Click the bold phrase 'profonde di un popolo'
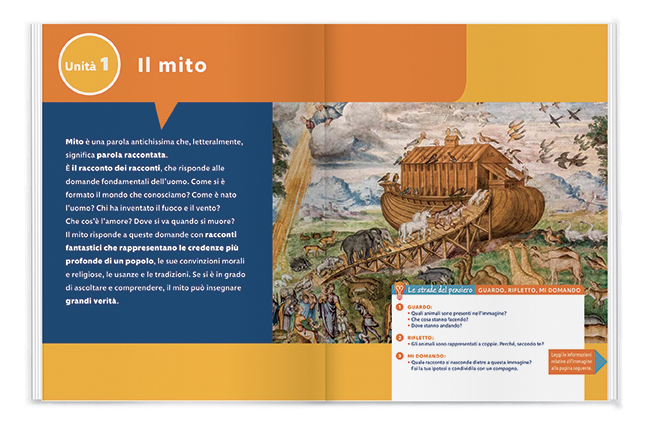The width and height of the screenshot is (652, 445). [109, 261]
